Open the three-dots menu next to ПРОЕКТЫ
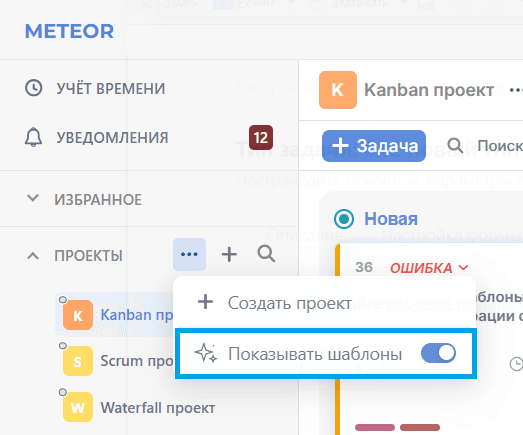 [189, 255]
